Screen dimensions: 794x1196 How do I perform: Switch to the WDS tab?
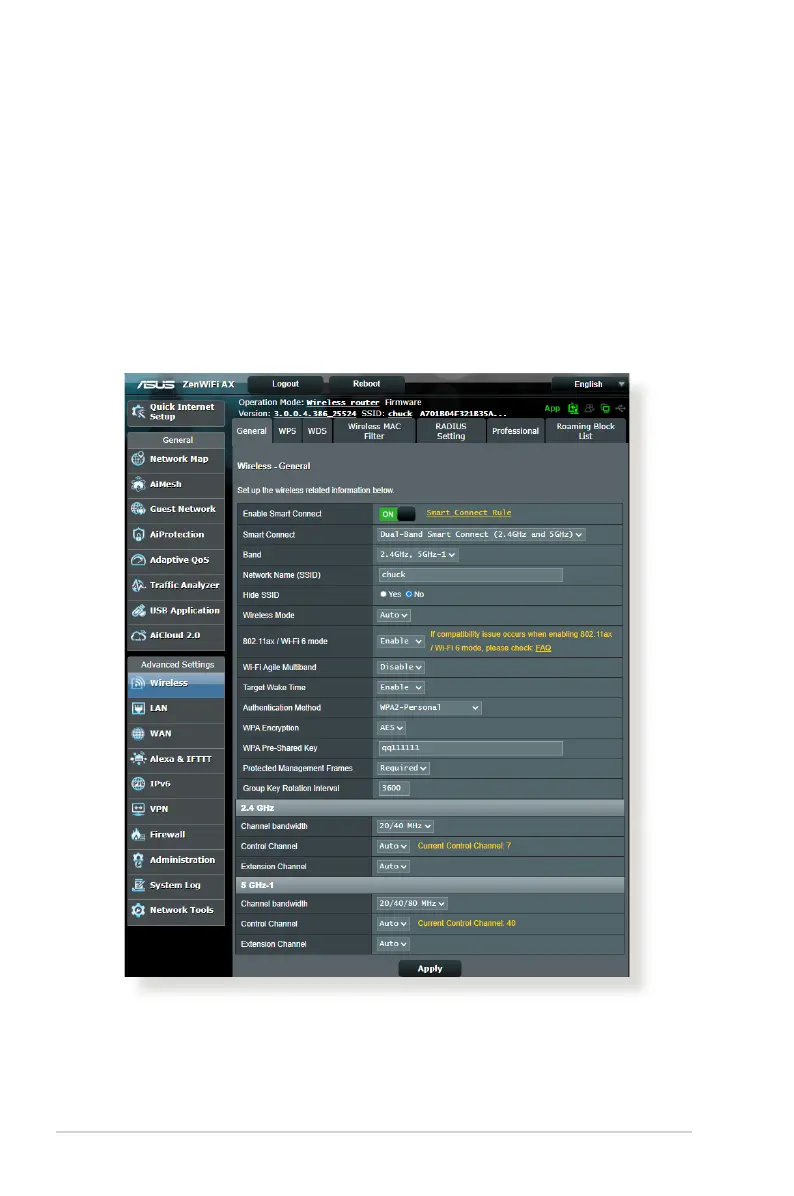click(x=317, y=431)
